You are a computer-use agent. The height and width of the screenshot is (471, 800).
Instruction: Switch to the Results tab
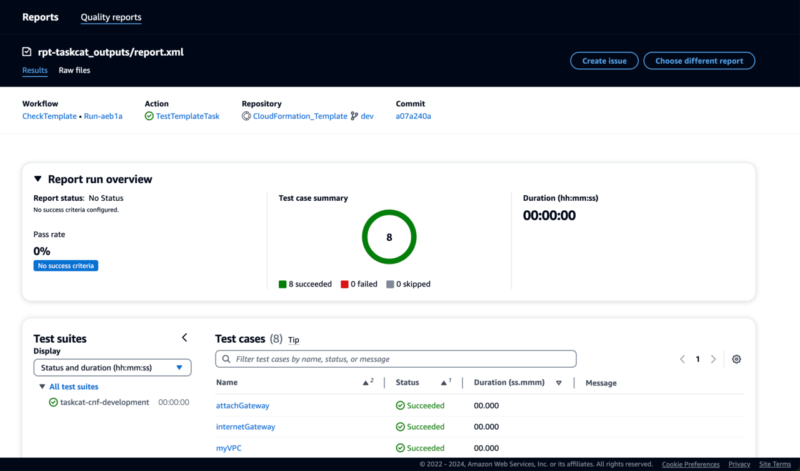click(35, 70)
